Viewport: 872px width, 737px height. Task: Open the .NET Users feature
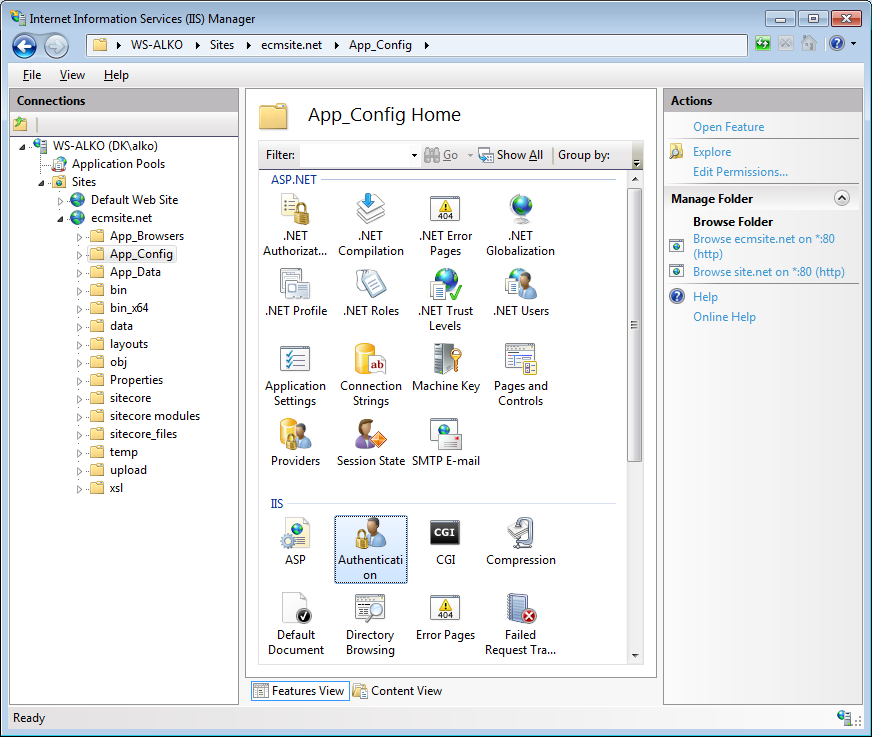pos(521,293)
